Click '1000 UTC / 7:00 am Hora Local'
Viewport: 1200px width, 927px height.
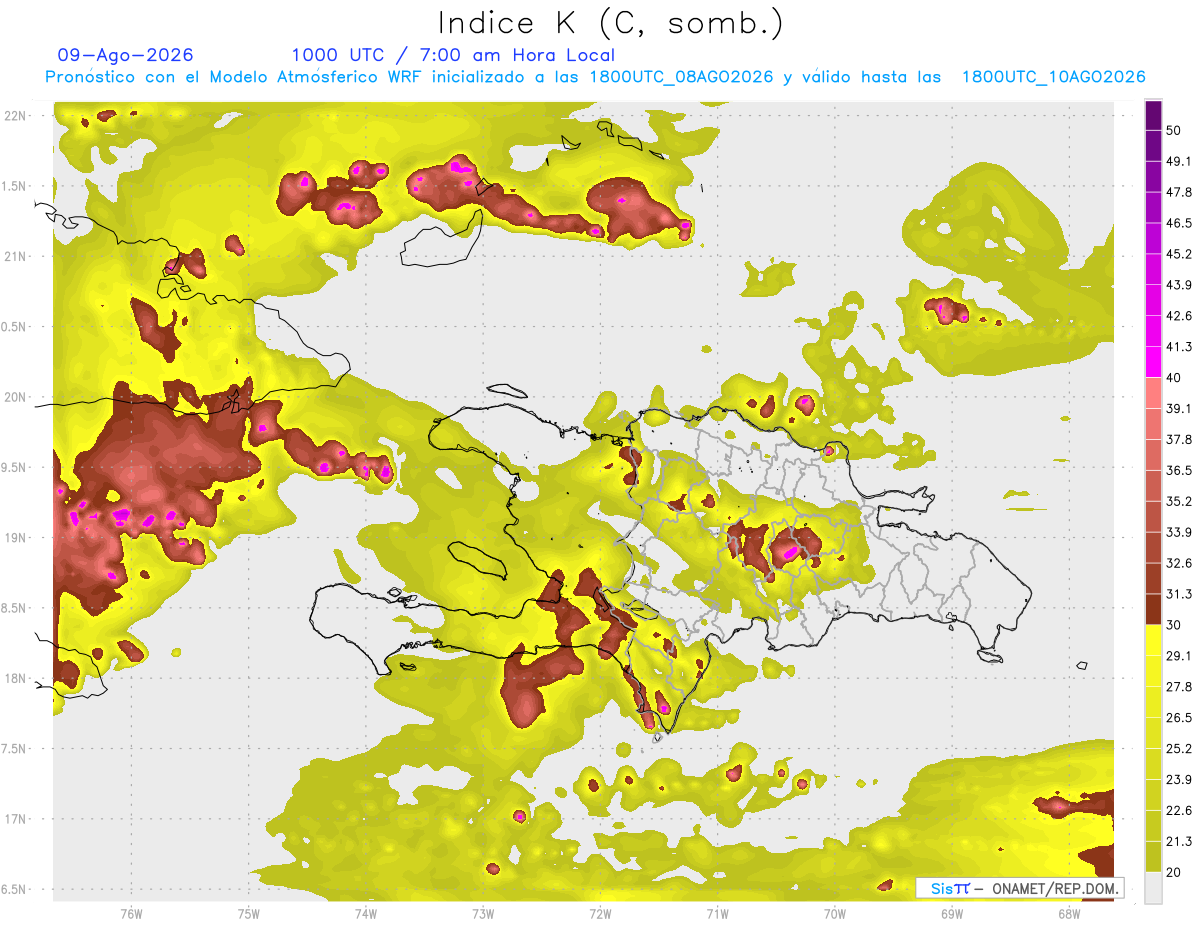(453, 55)
